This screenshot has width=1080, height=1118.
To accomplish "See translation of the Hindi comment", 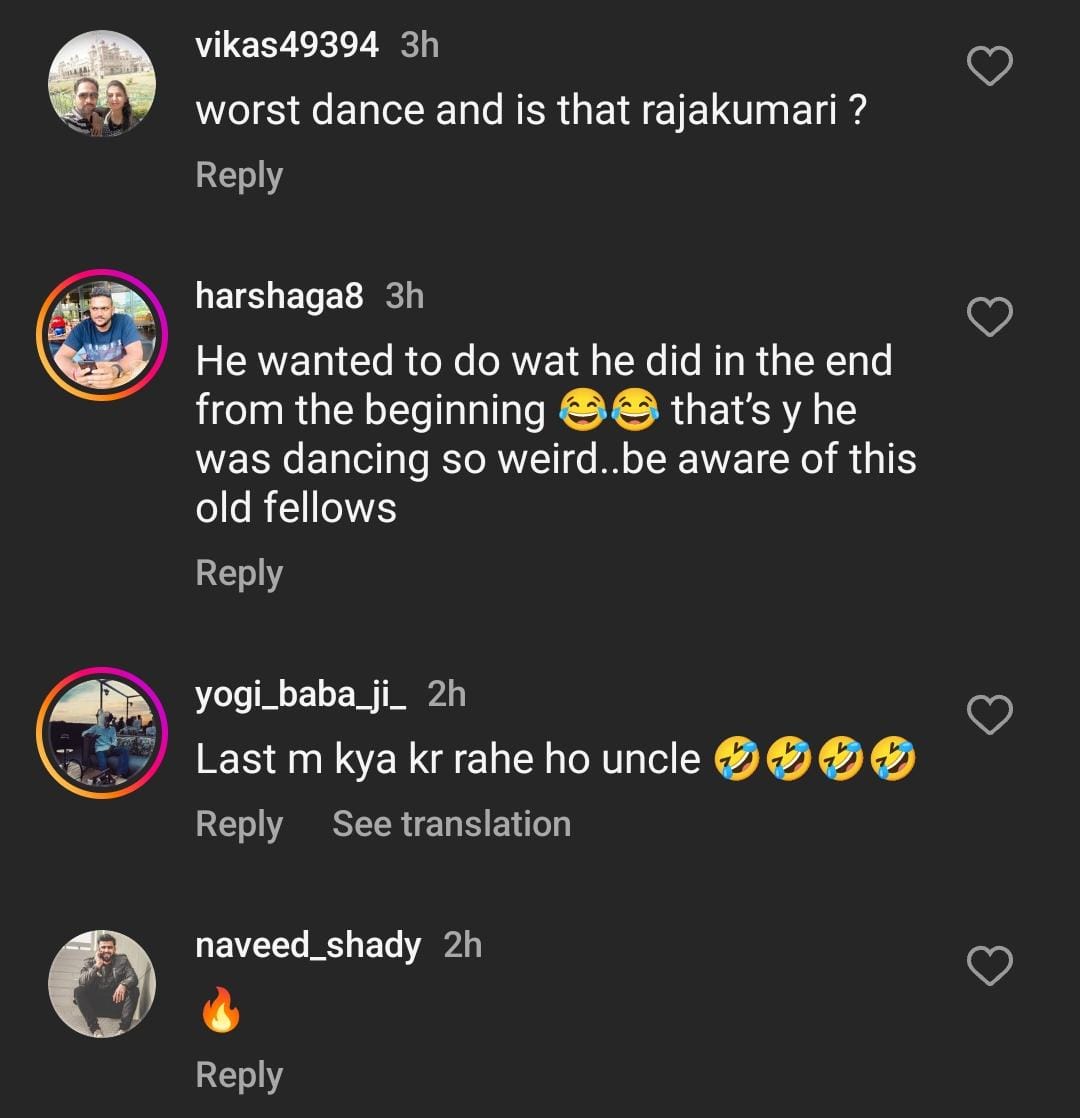I will pyautogui.click(x=451, y=824).
